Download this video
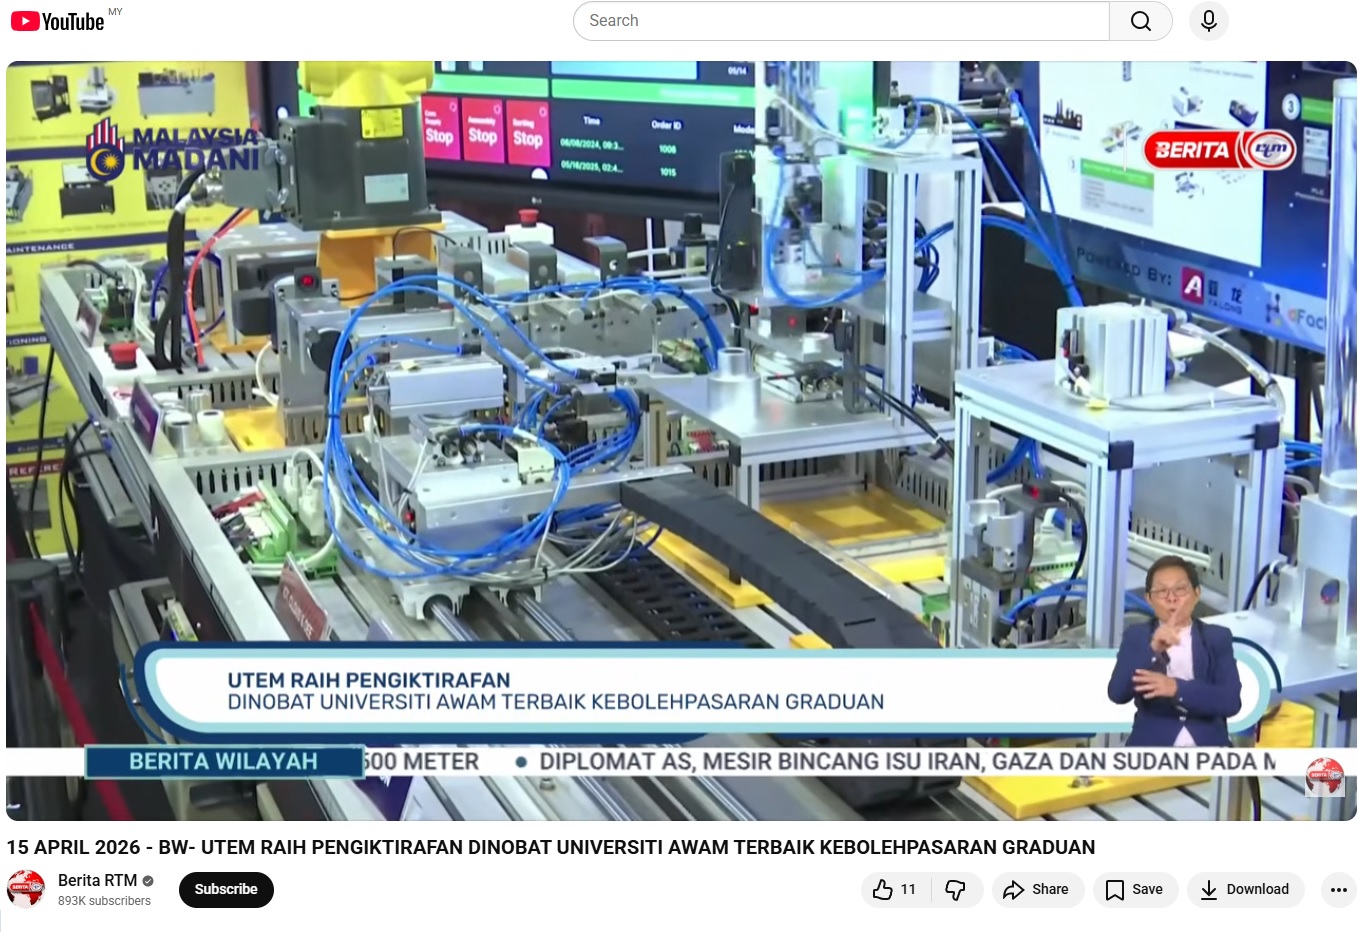This screenshot has width=1359, height=932. 1245,889
